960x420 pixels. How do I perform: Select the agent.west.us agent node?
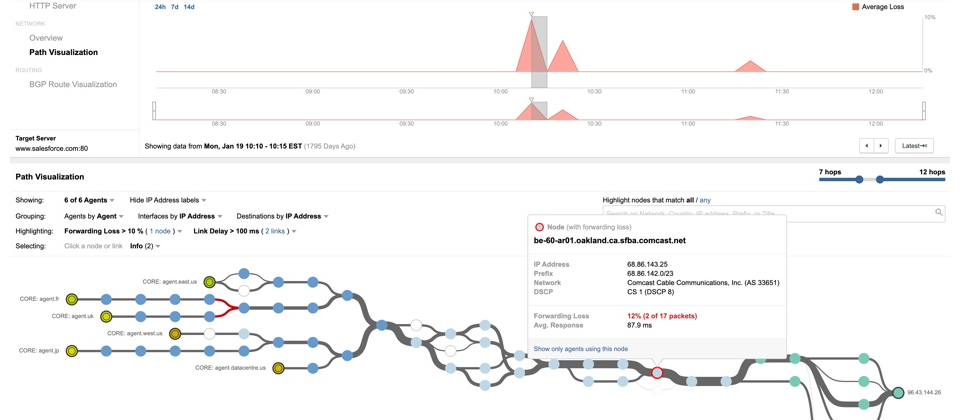coord(175,333)
